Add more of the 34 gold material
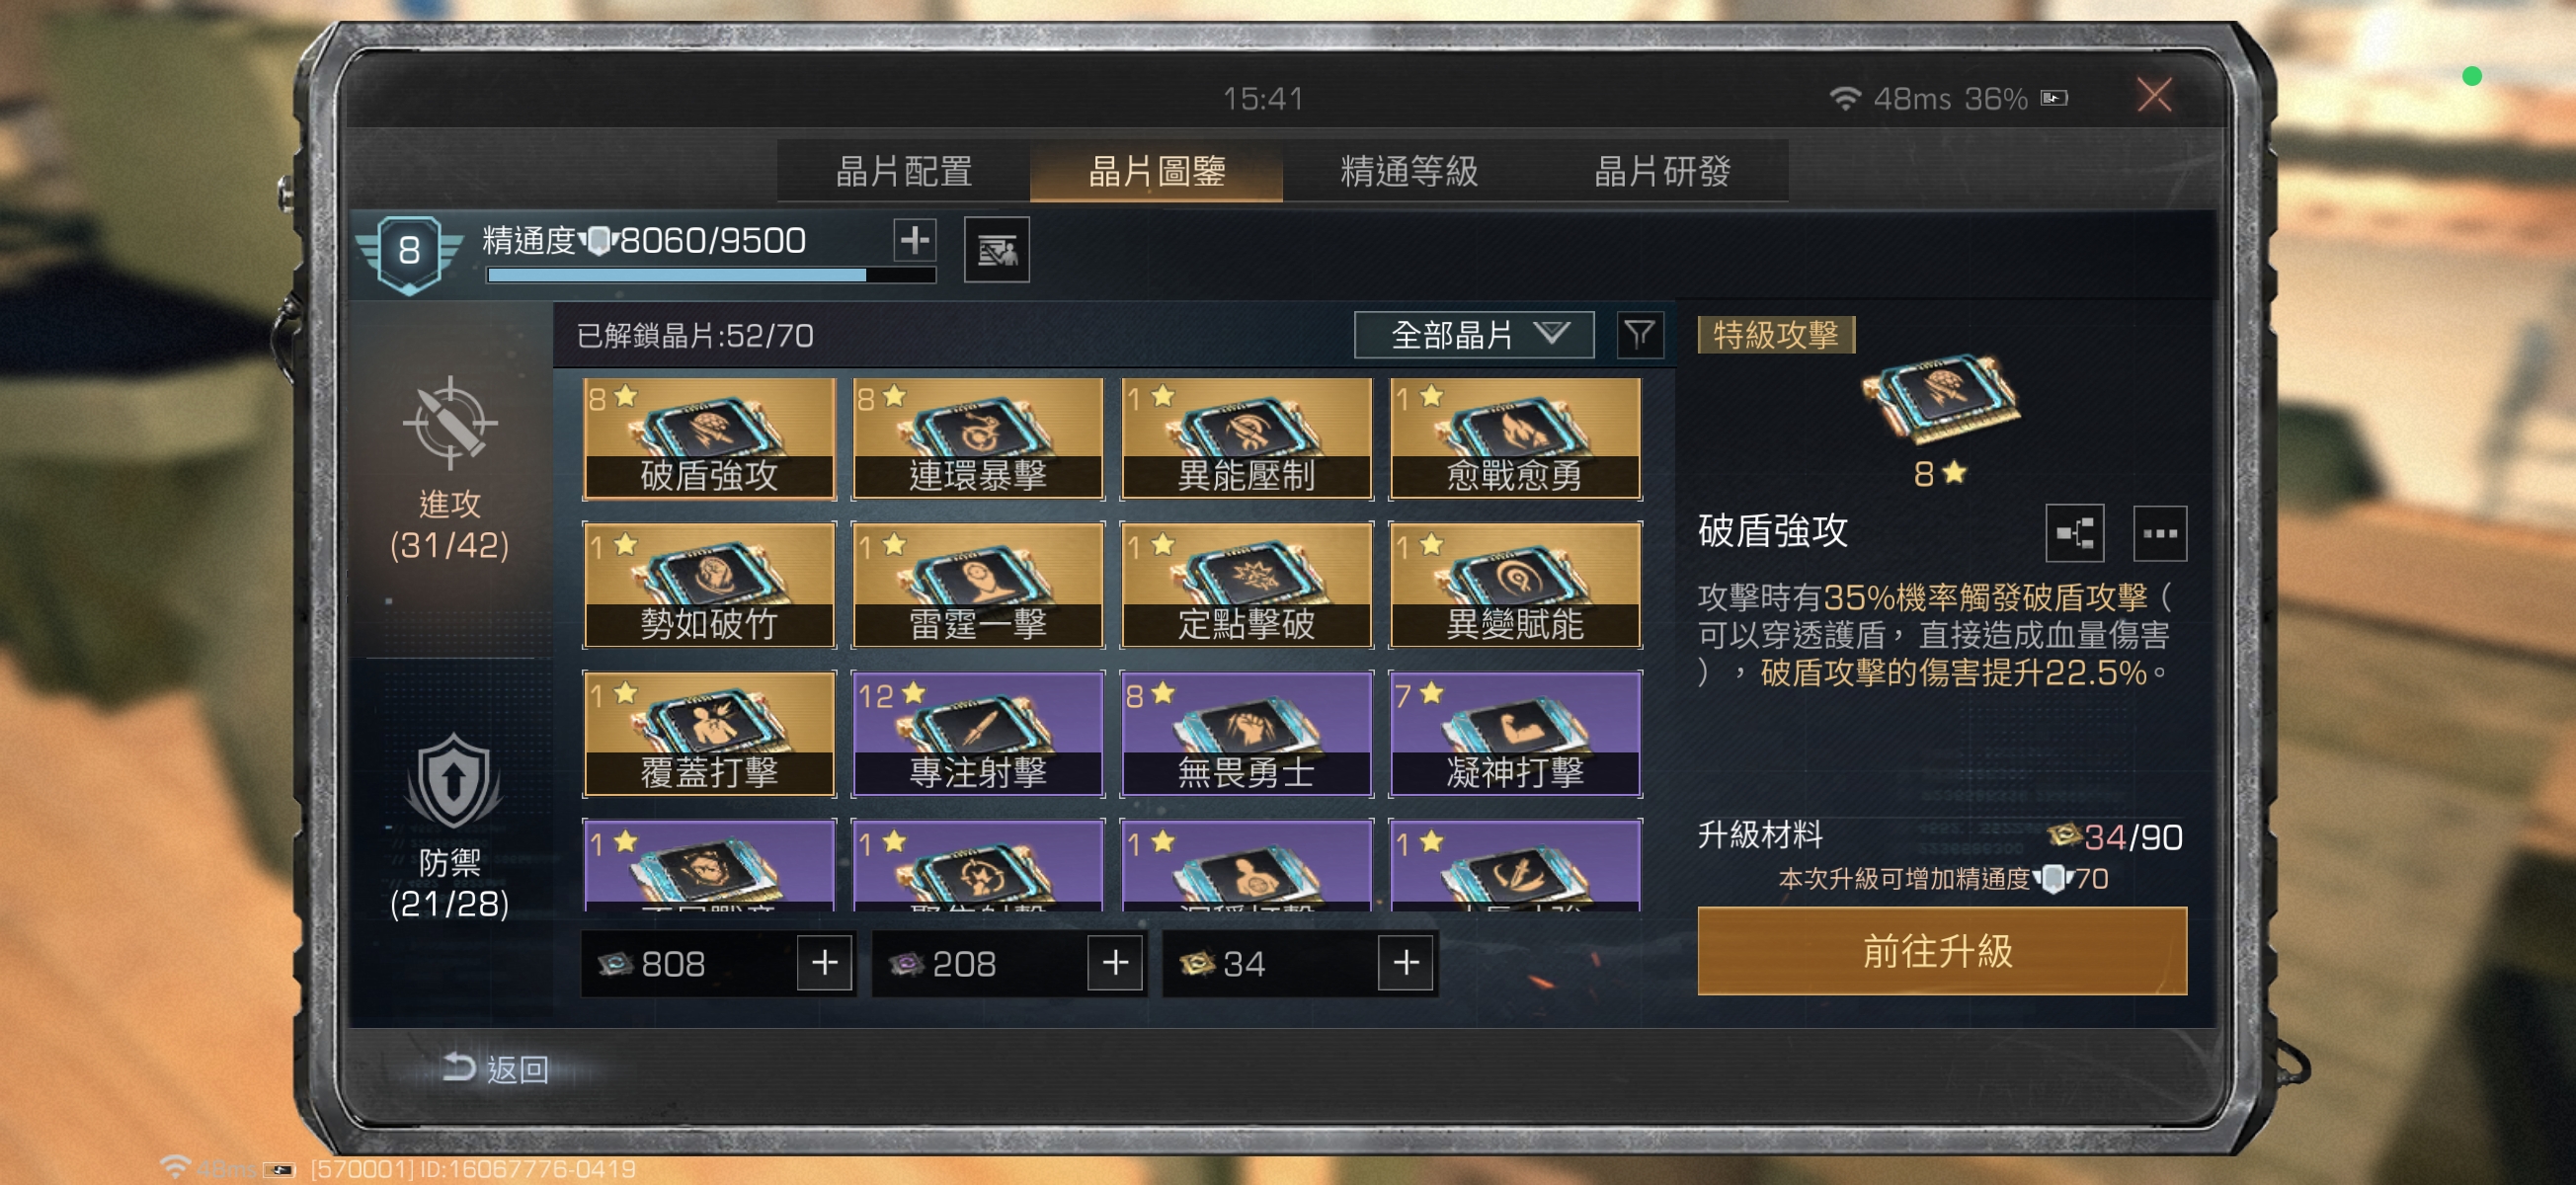The width and height of the screenshot is (2576, 1185). pos(1406,963)
